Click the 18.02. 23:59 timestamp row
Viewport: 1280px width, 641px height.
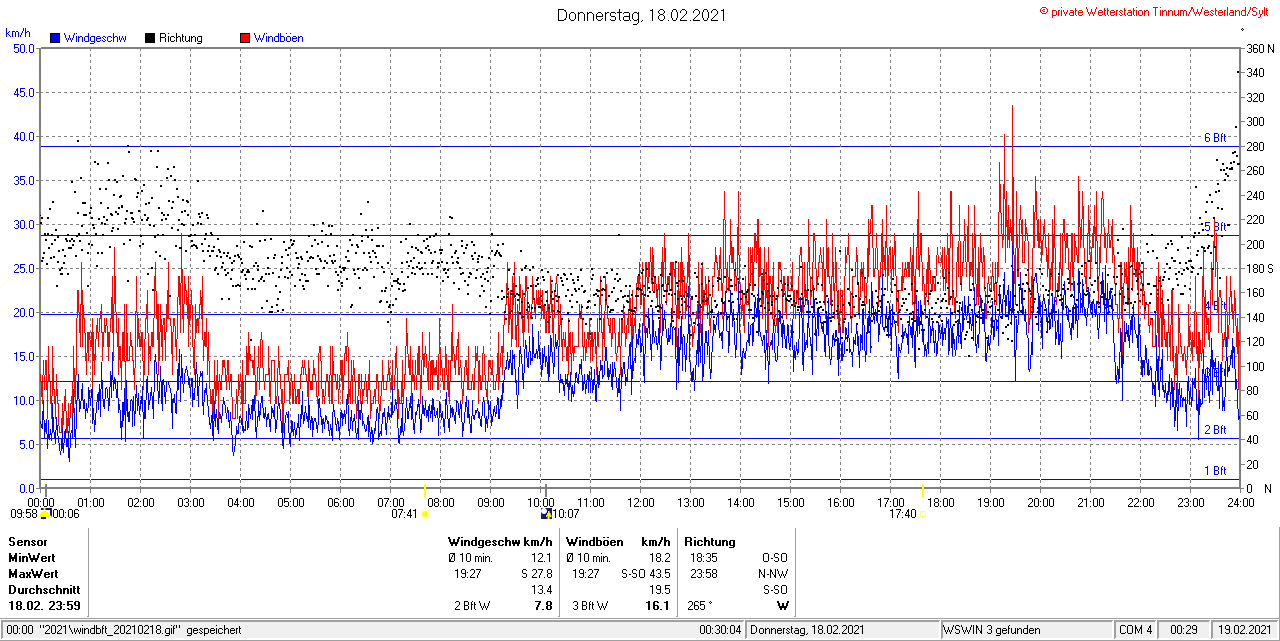[x=44, y=606]
